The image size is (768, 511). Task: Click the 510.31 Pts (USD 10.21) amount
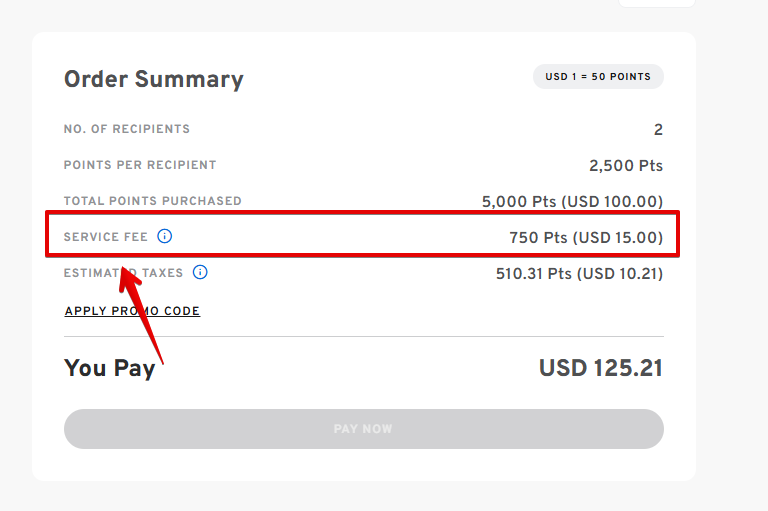click(x=579, y=273)
